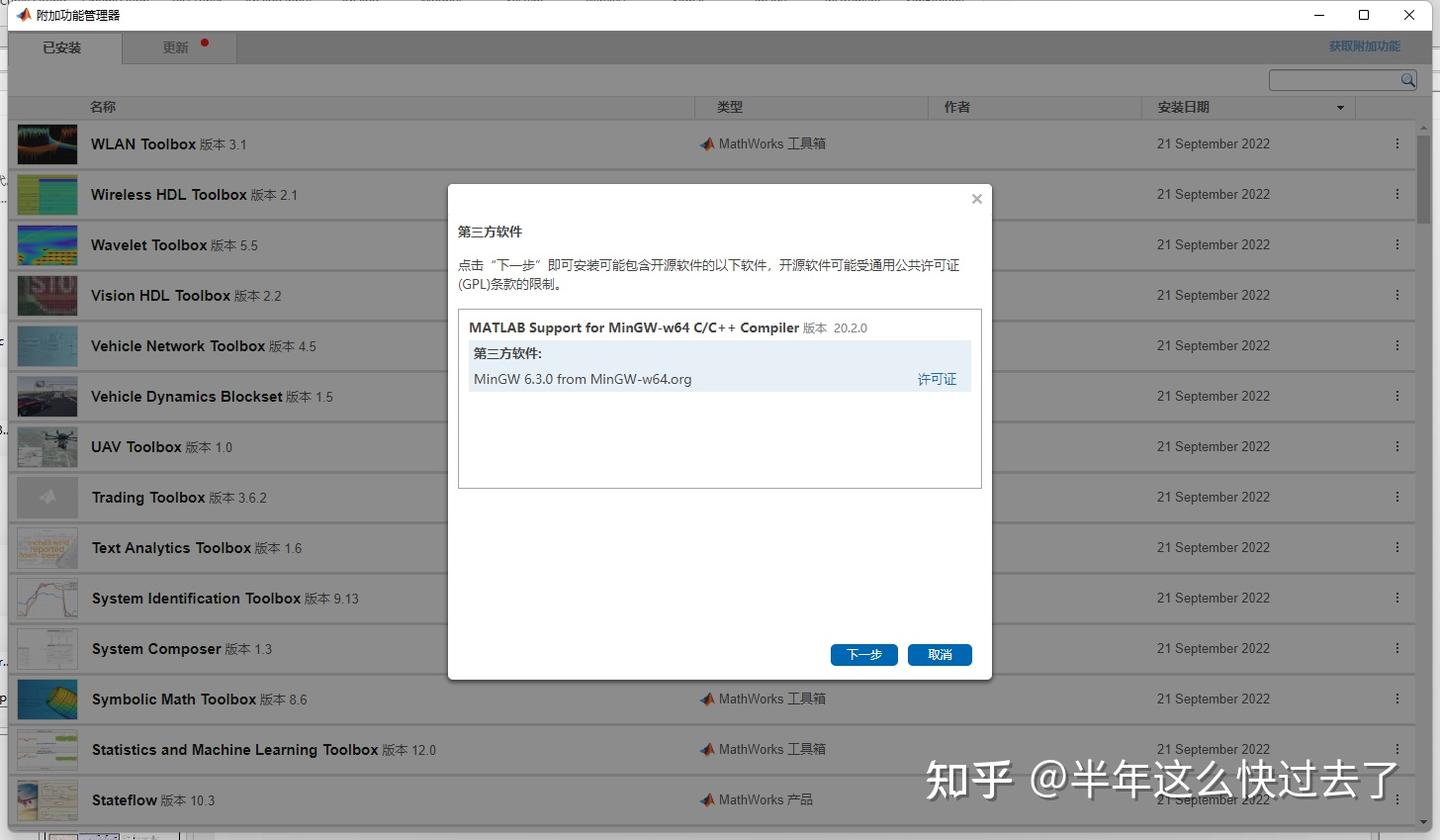
Task: Open the WLAN Toolbox thumbnail icon
Action: (x=46, y=143)
